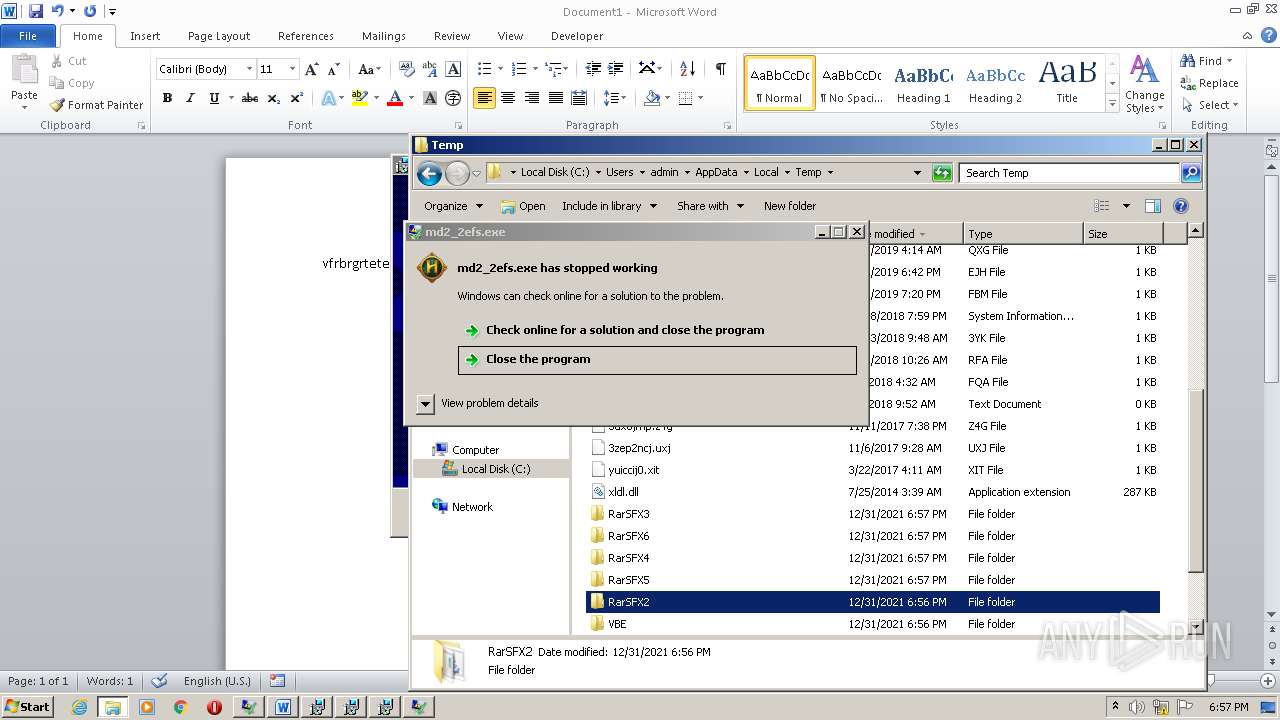Click the Back arrow in Temp explorer window
1280x720 pixels.
[429, 173]
